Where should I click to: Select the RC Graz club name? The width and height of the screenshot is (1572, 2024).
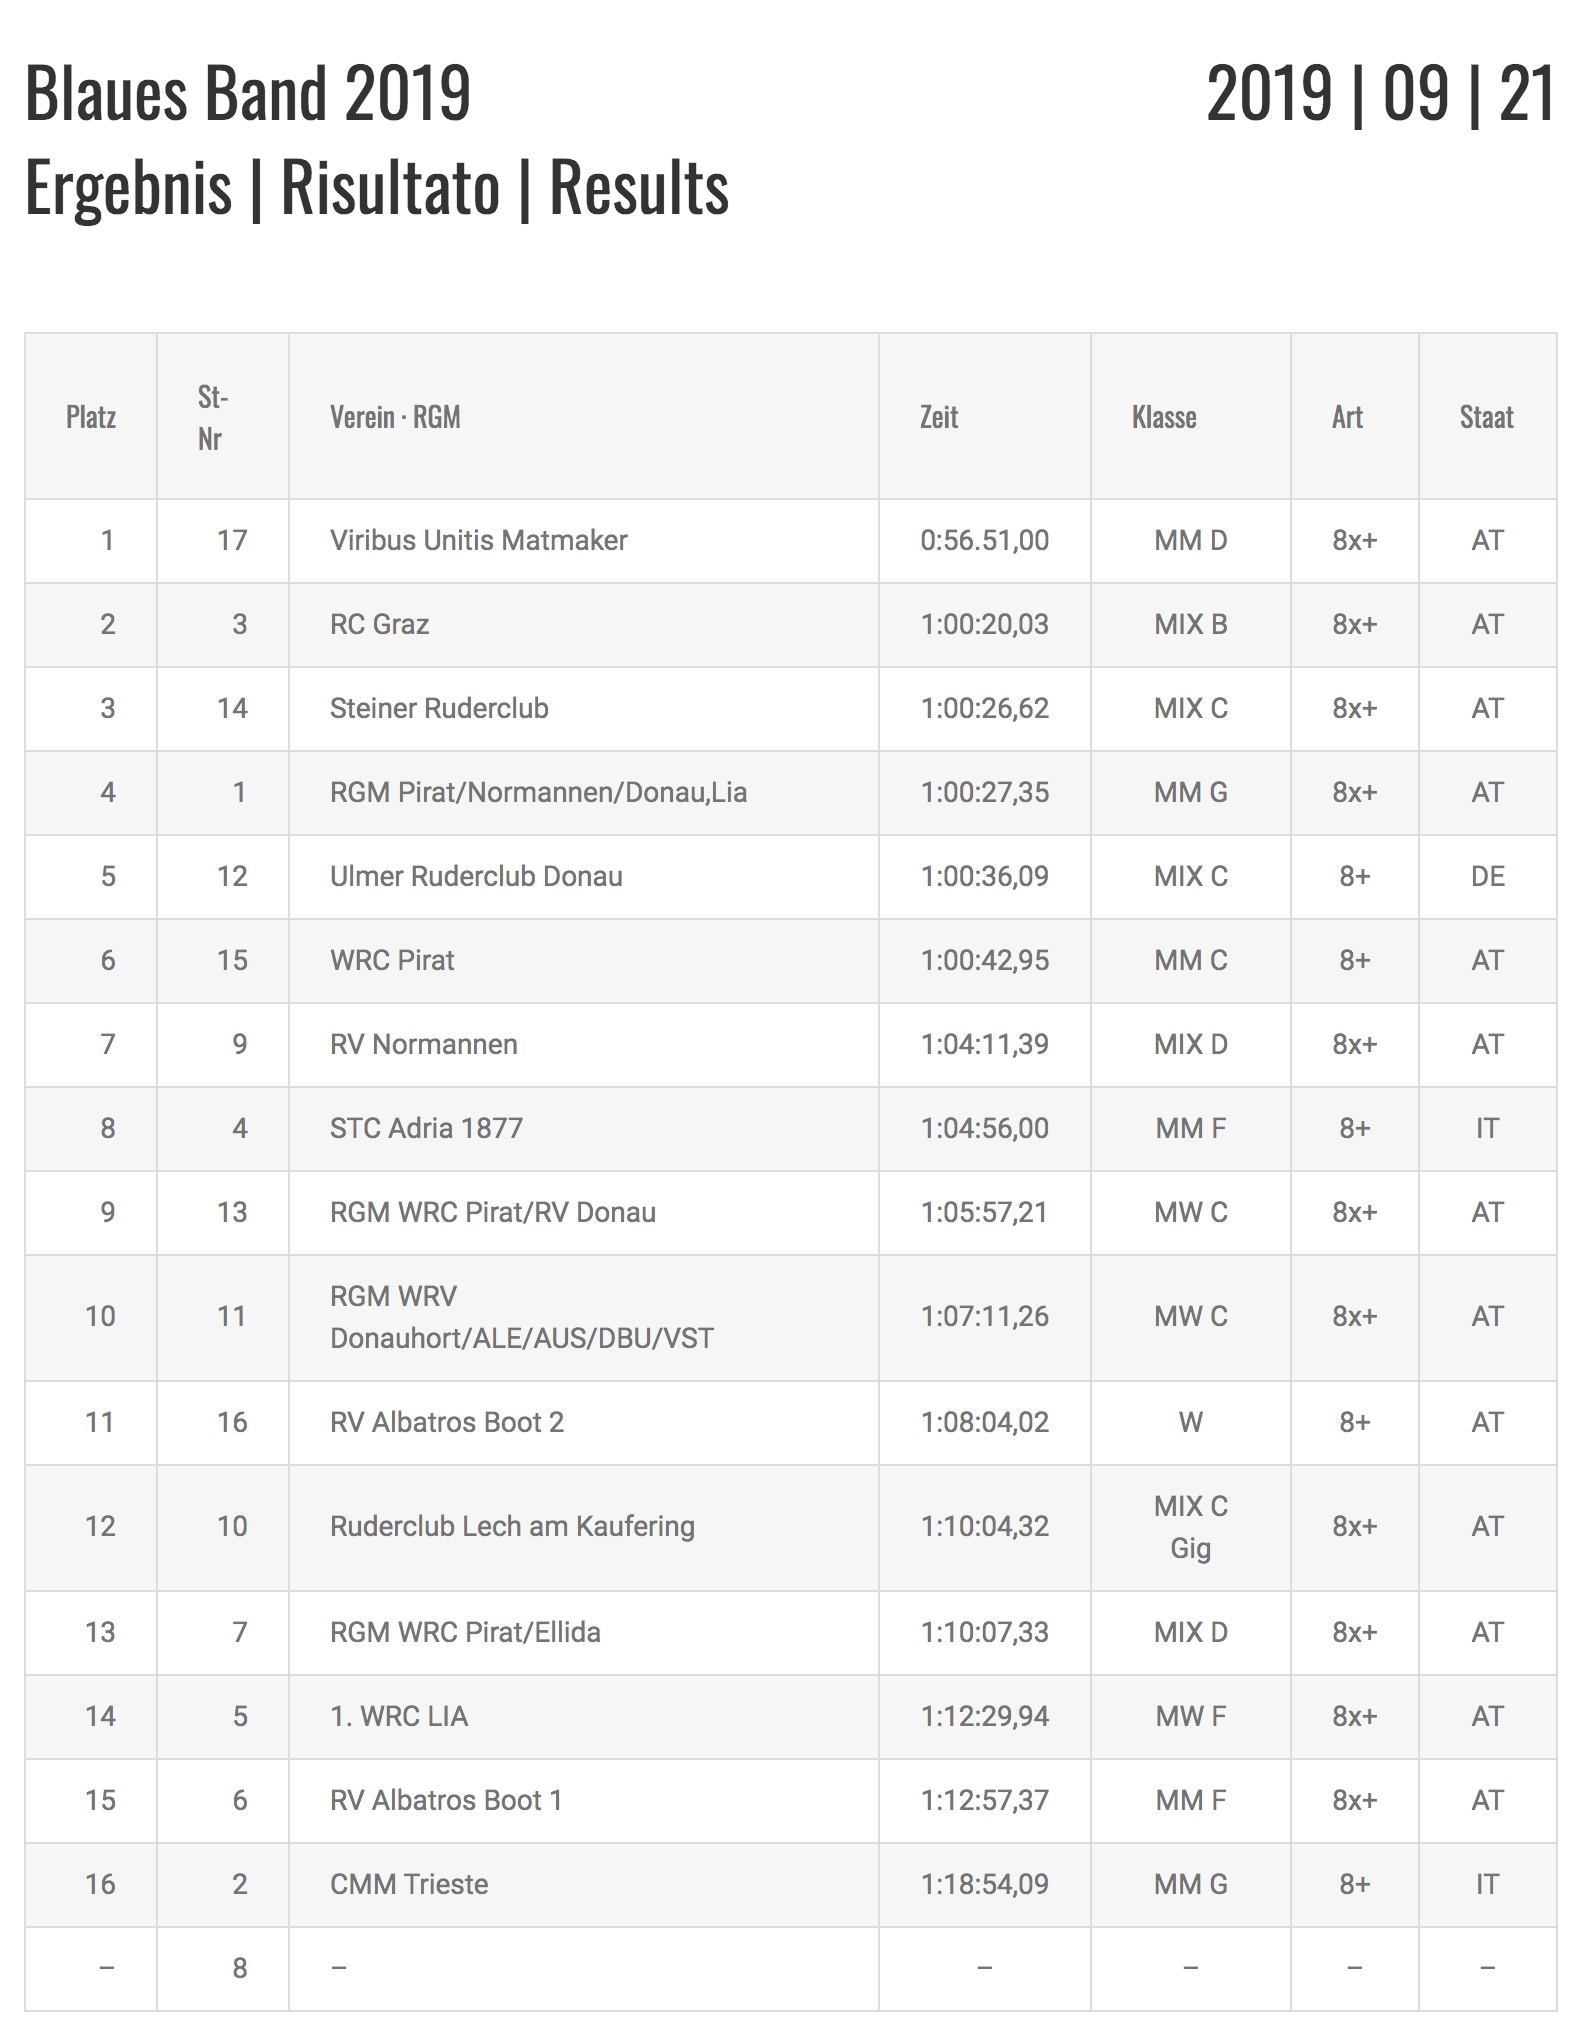[x=380, y=625]
